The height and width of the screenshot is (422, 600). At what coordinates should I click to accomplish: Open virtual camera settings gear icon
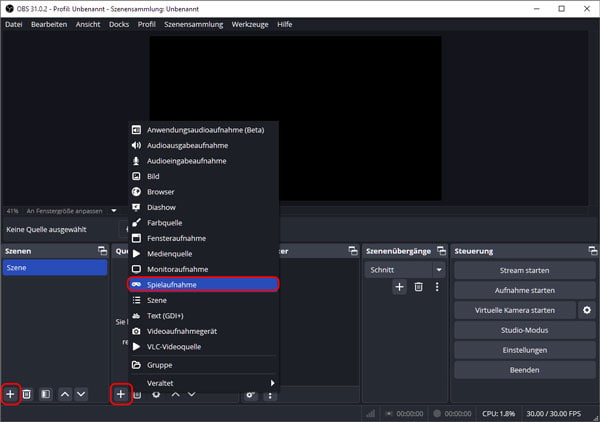(x=587, y=310)
